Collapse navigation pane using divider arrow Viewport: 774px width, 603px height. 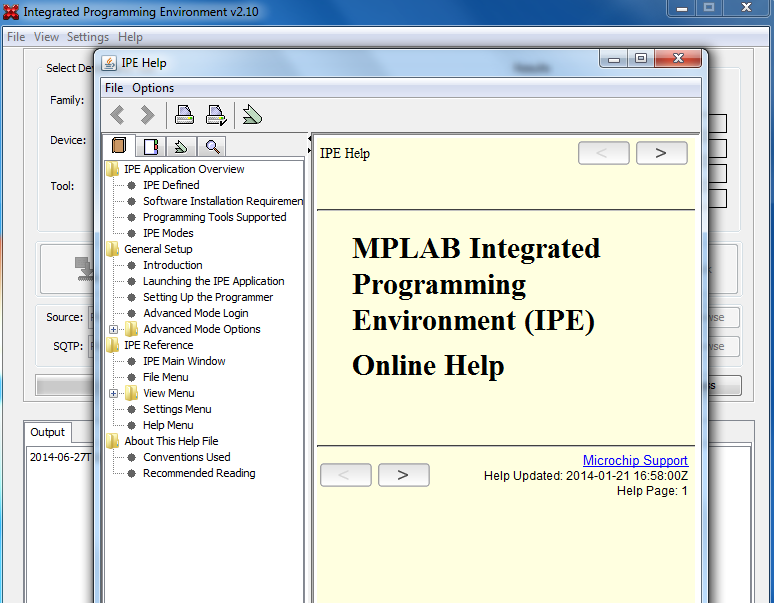click(x=309, y=139)
